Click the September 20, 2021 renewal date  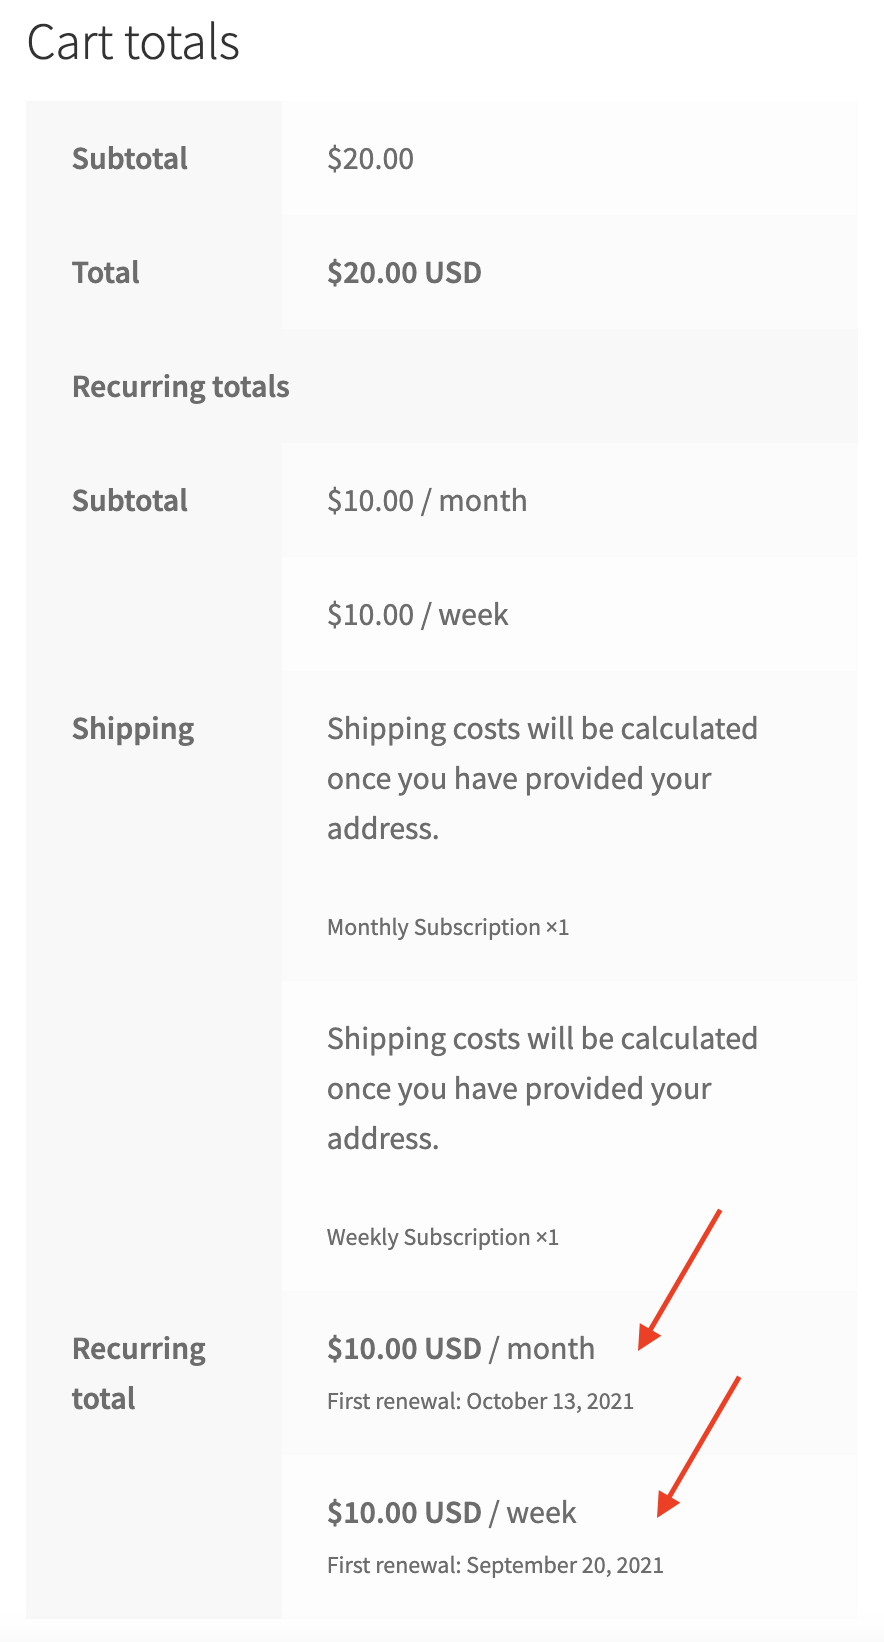564,1566
